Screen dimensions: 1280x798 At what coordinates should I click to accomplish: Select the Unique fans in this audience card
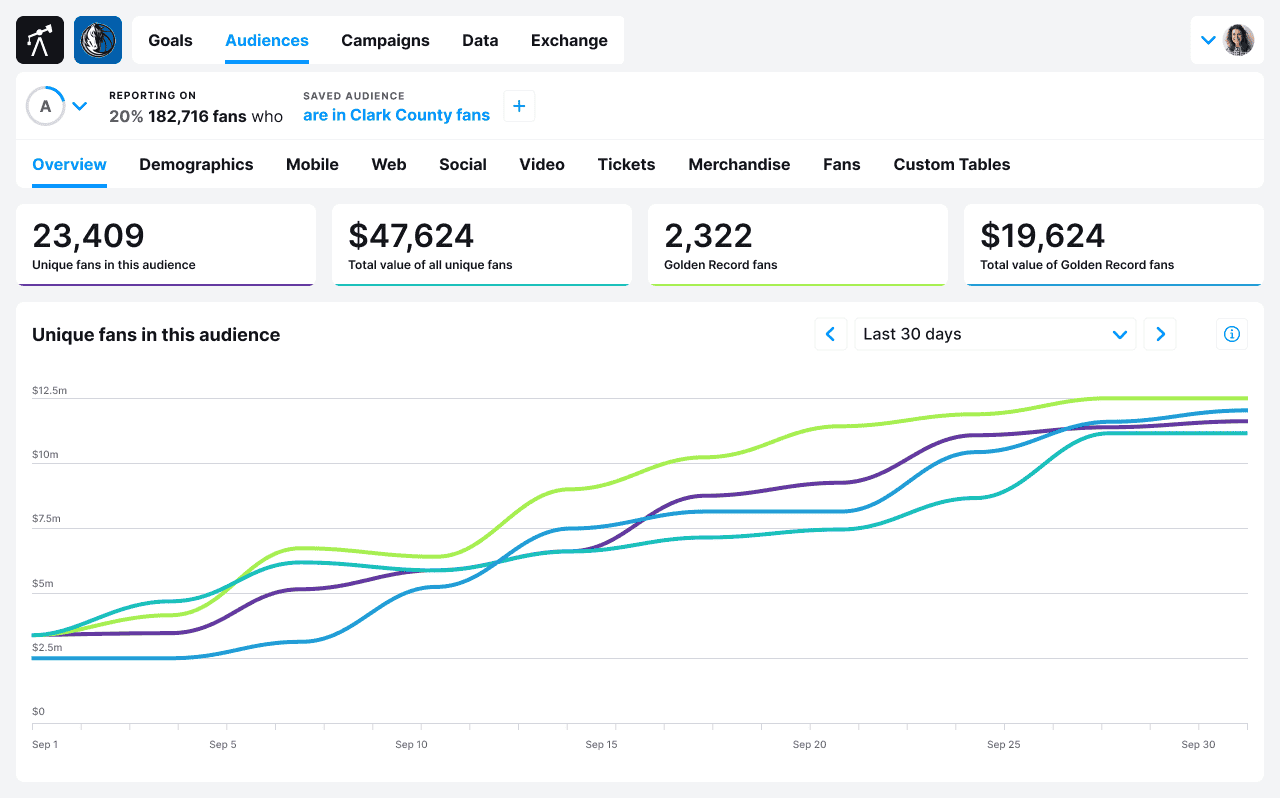[166, 245]
